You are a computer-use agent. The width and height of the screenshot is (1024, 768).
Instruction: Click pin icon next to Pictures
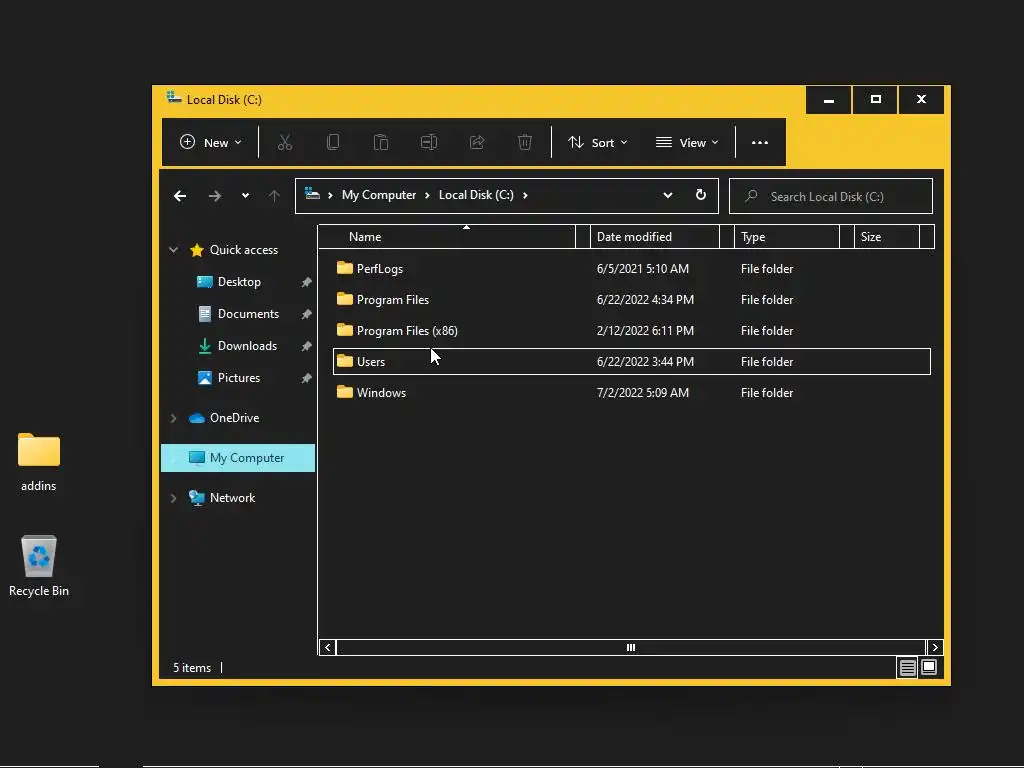pyautogui.click(x=306, y=378)
